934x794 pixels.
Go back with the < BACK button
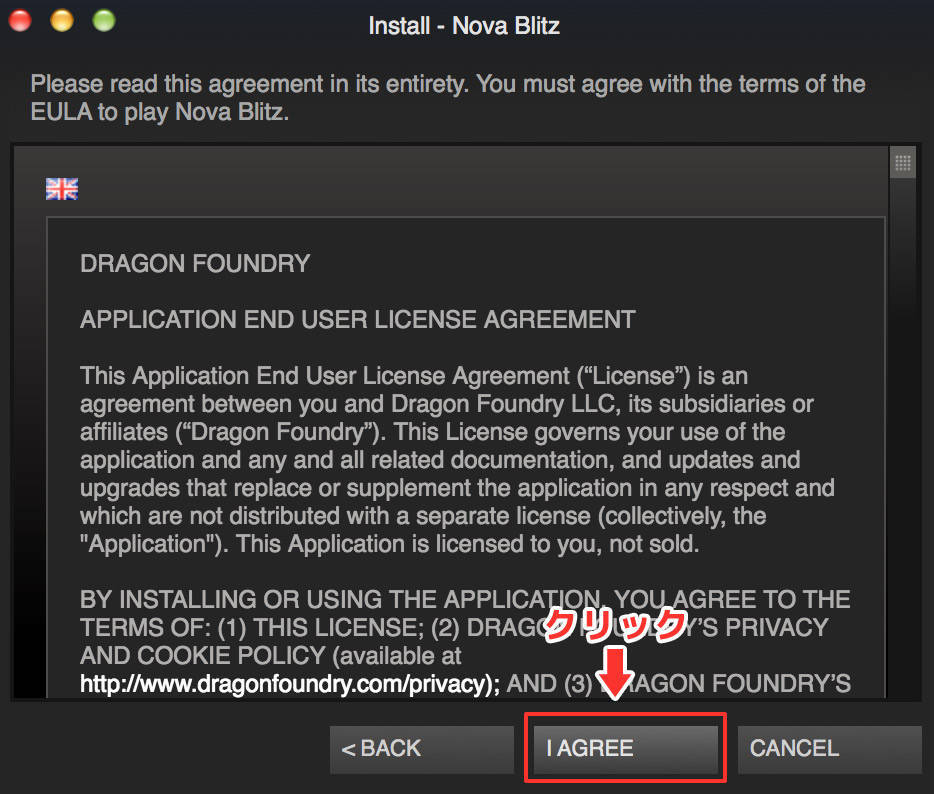pyautogui.click(x=422, y=749)
